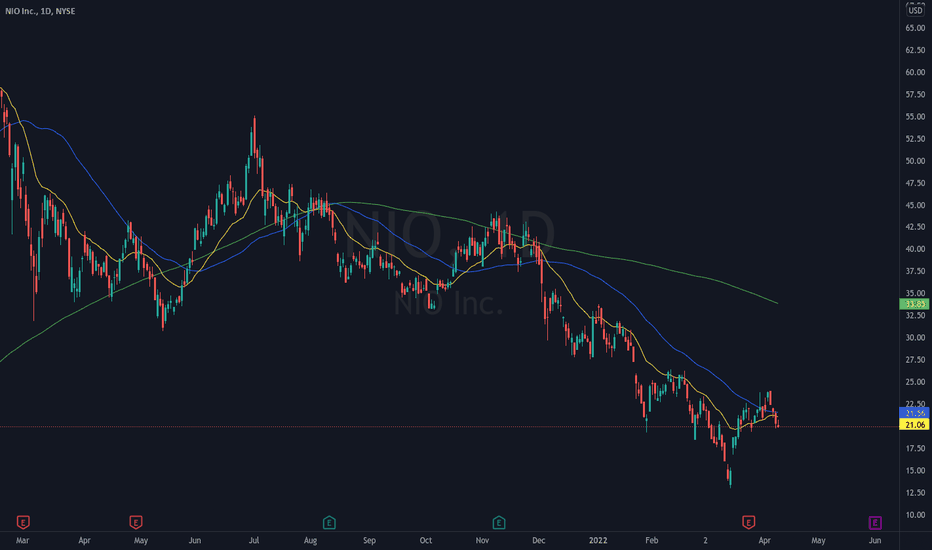Click the NIO Inc., 1D, NYSE symbol title
Screen dimensions: 932x550
click(40, 11)
